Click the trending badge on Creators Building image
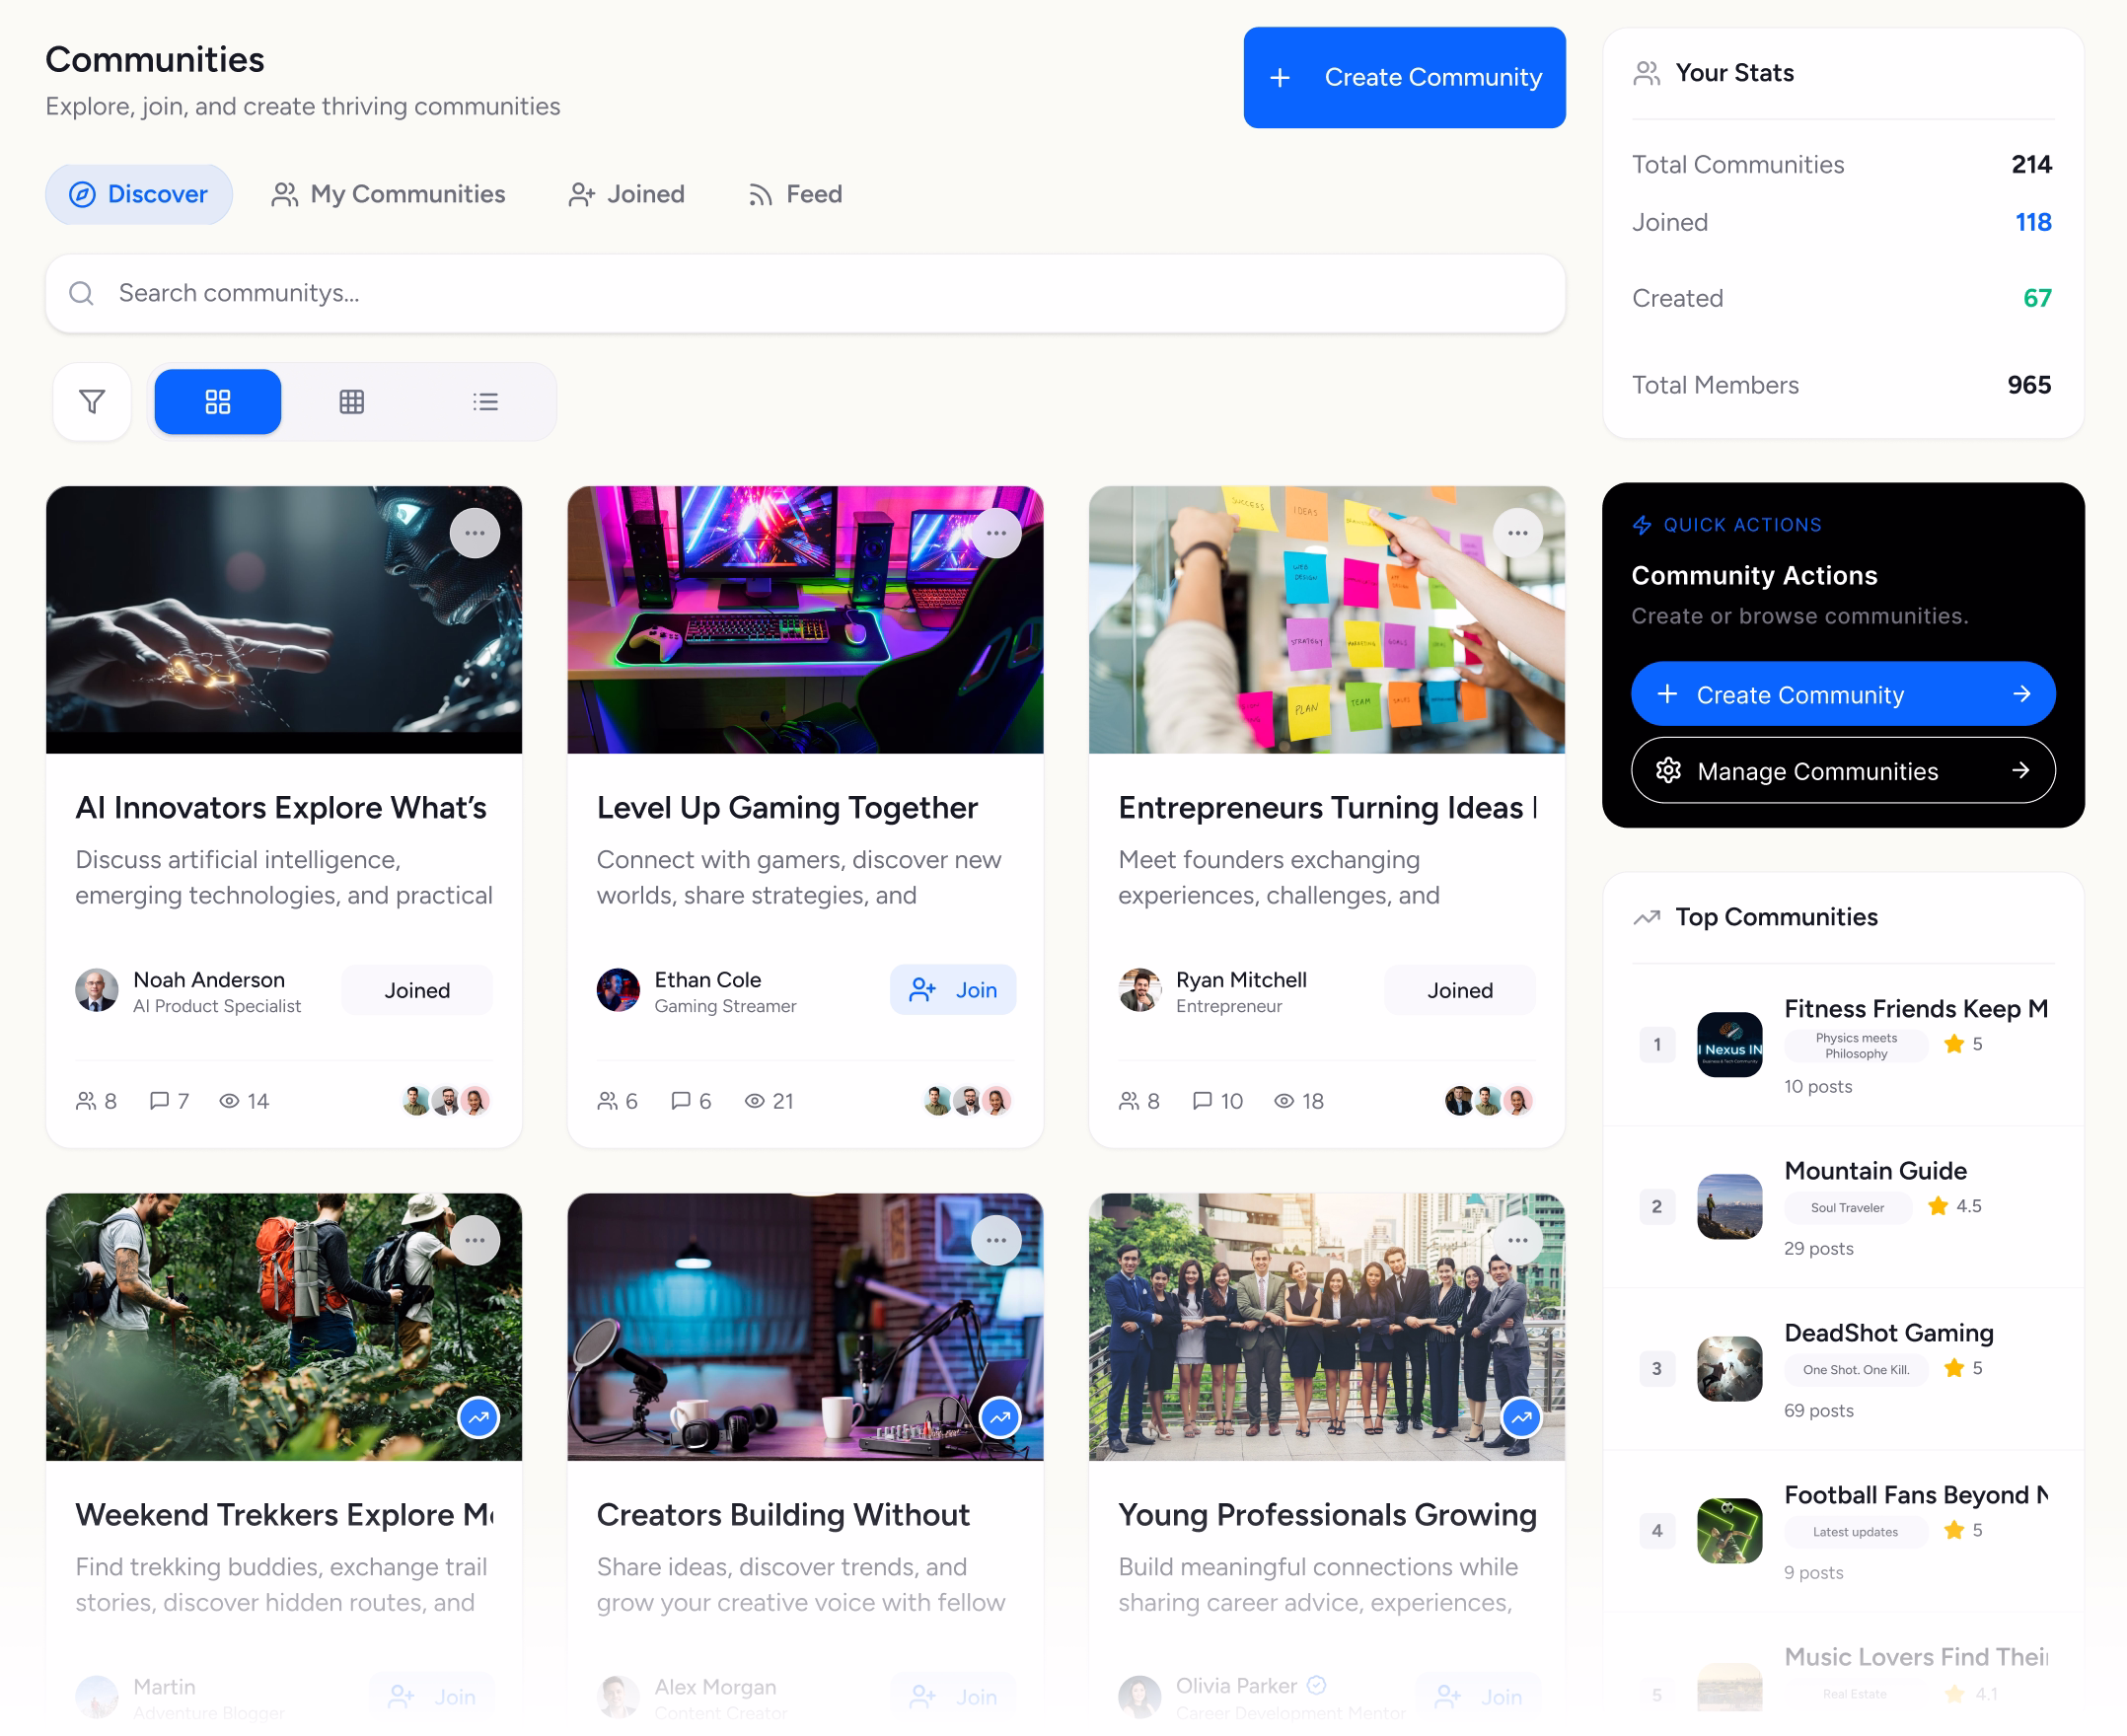The image size is (2127, 1736). (x=1000, y=1417)
